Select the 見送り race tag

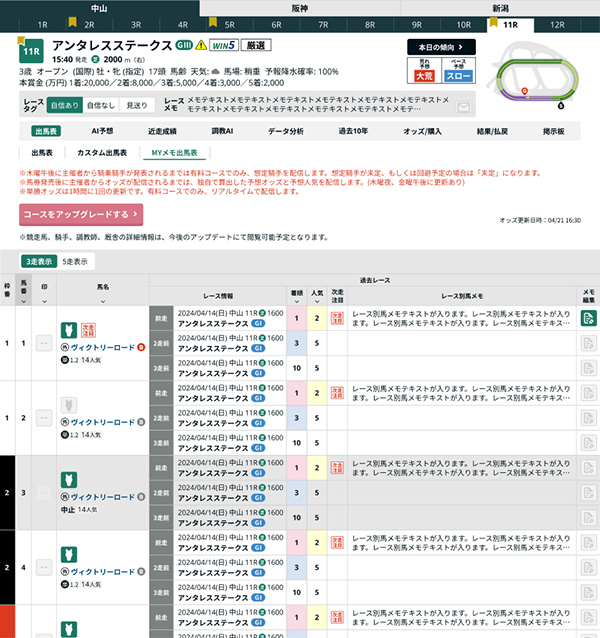136,105
